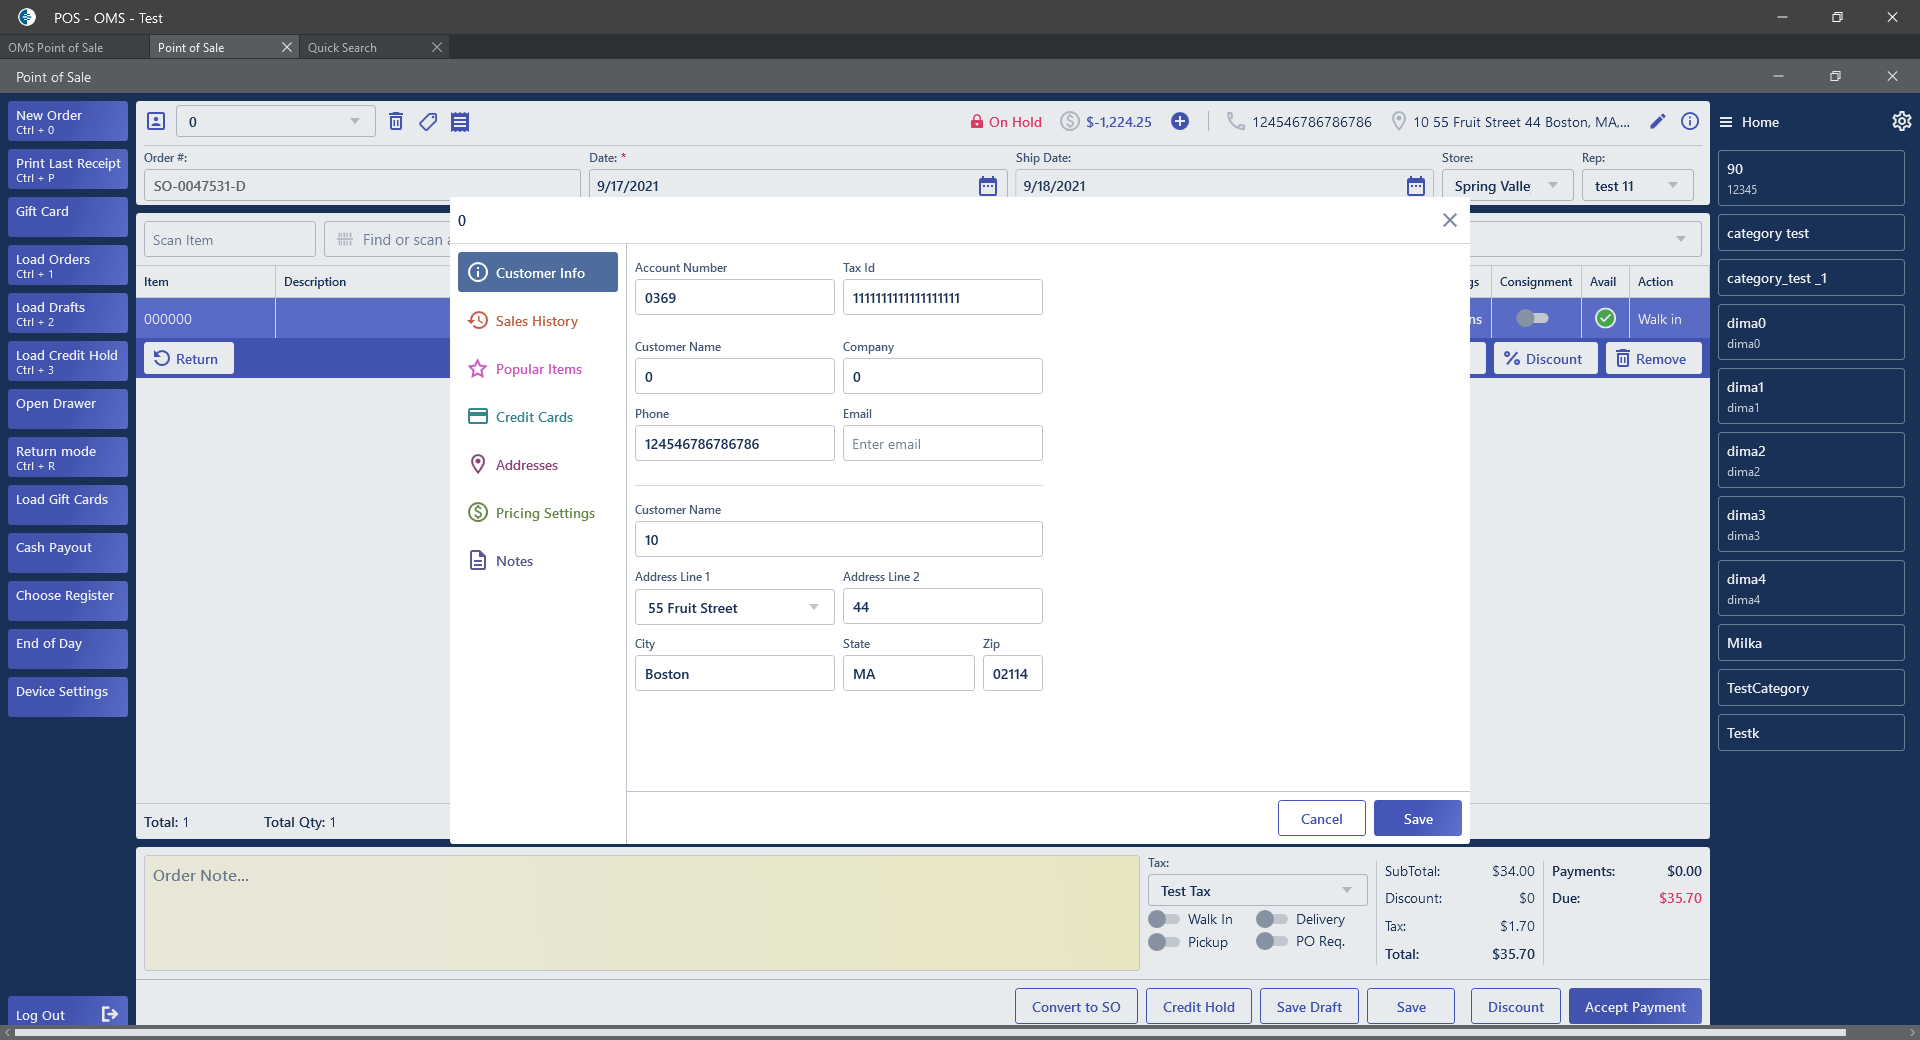Viewport: 1920px width, 1040px height.
Task: Open the Ship Date calendar picker
Action: point(1415,186)
